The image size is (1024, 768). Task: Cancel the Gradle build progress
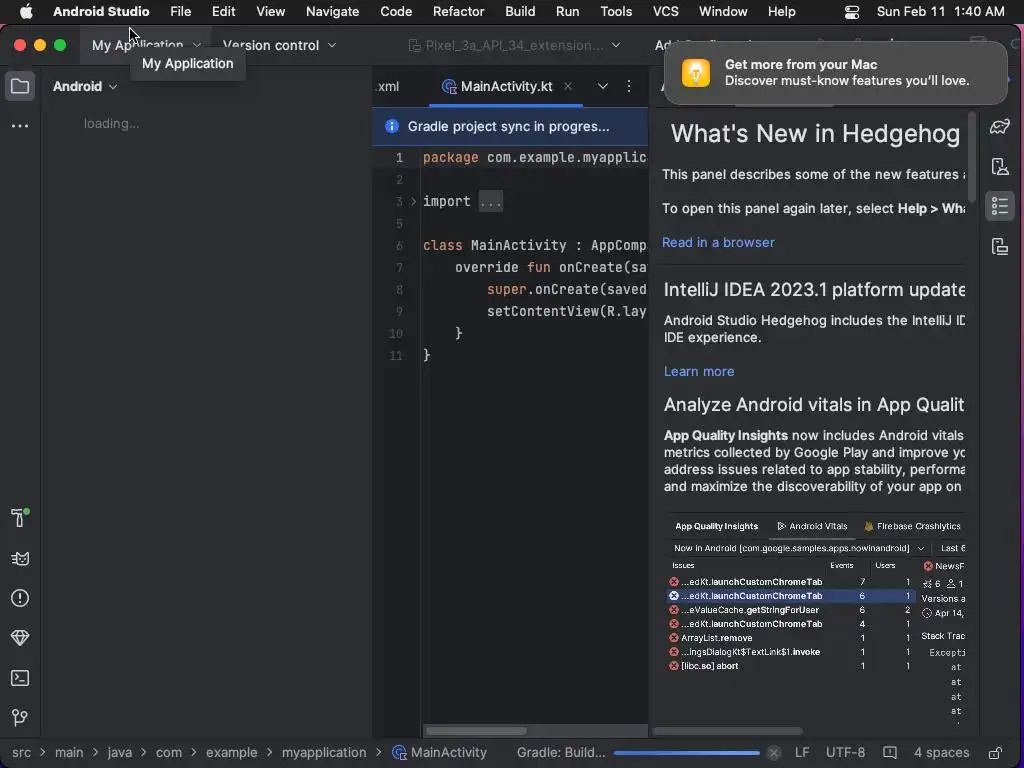(x=773, y=752)
